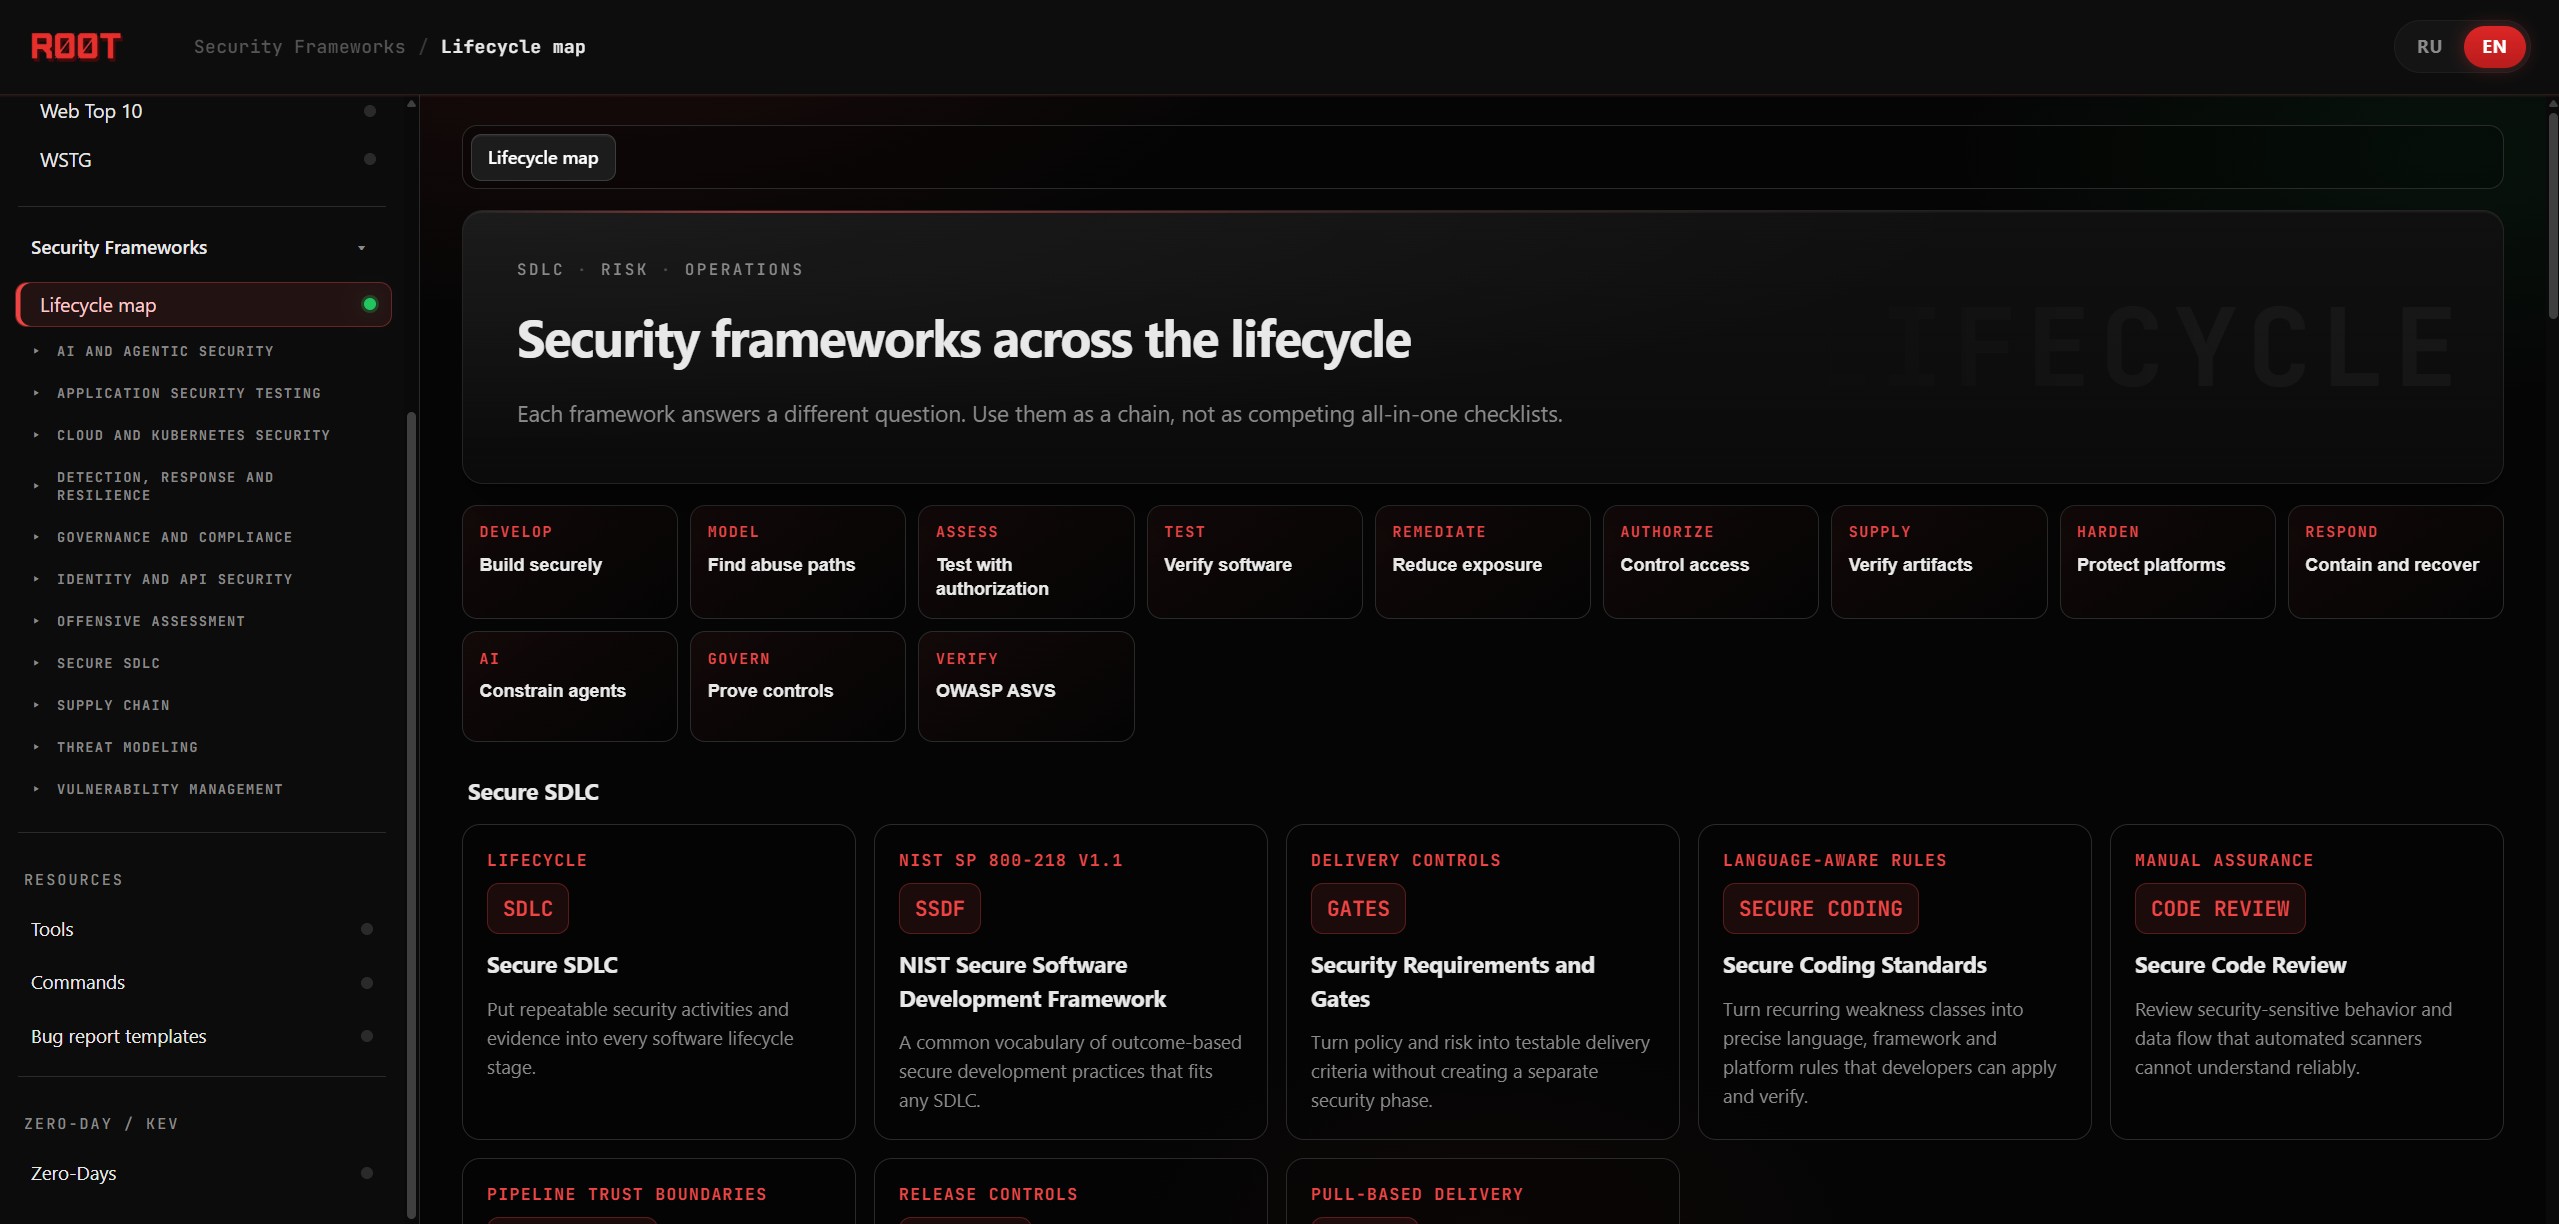Screen dimensions: 2559x1224
Task: Open ASSESS Test with authorization card
Action: (1026, 562)
